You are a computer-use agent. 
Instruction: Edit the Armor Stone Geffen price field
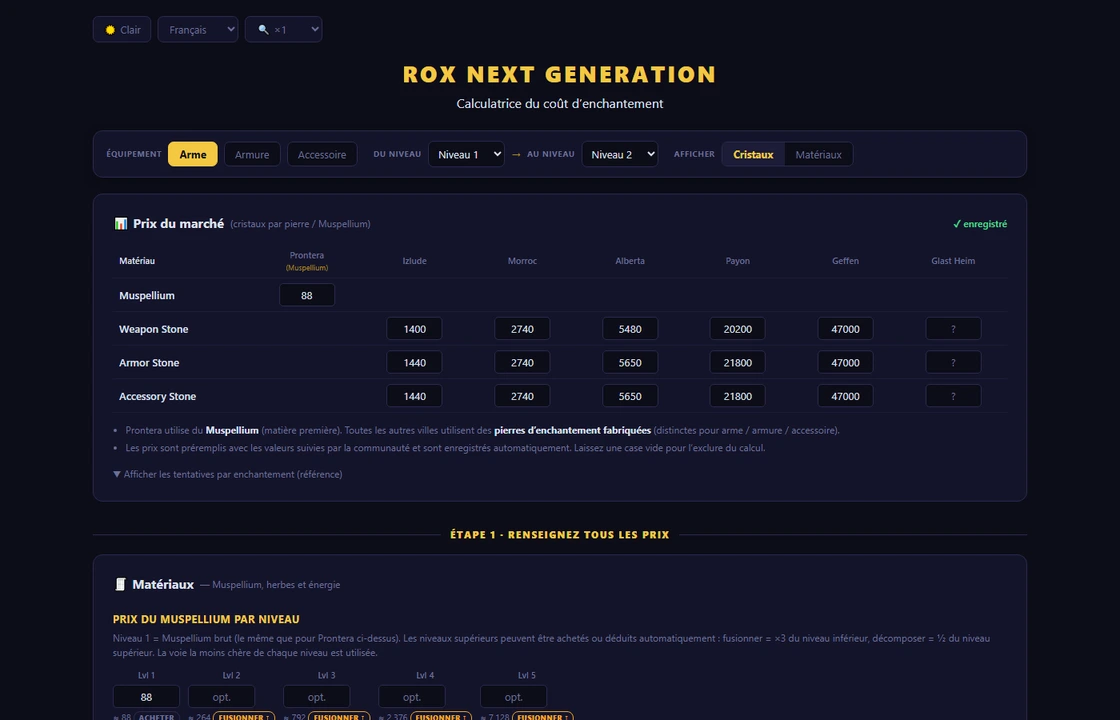click(845, 362)
